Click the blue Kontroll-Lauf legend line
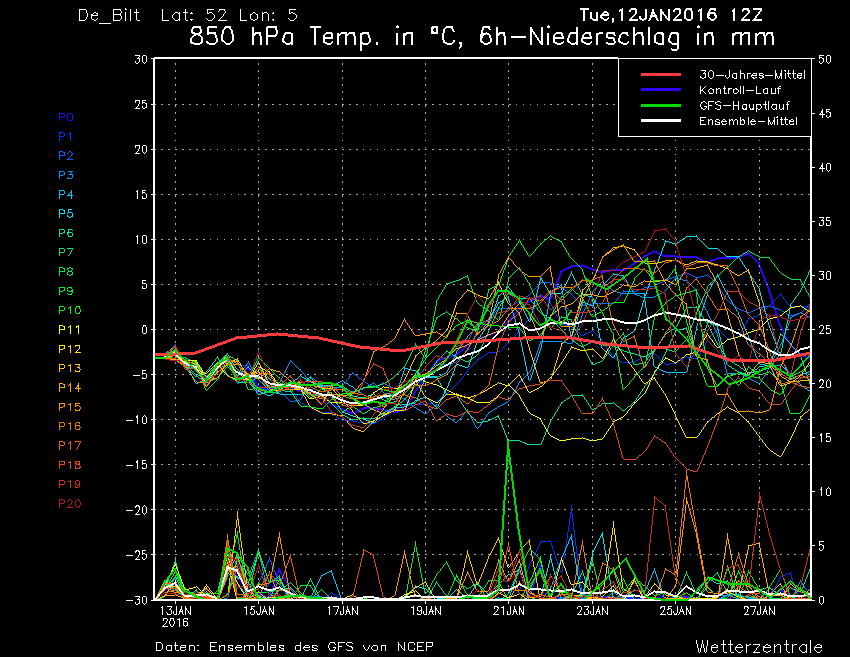This screenshot has height=657, width=850. pos(661,89)
